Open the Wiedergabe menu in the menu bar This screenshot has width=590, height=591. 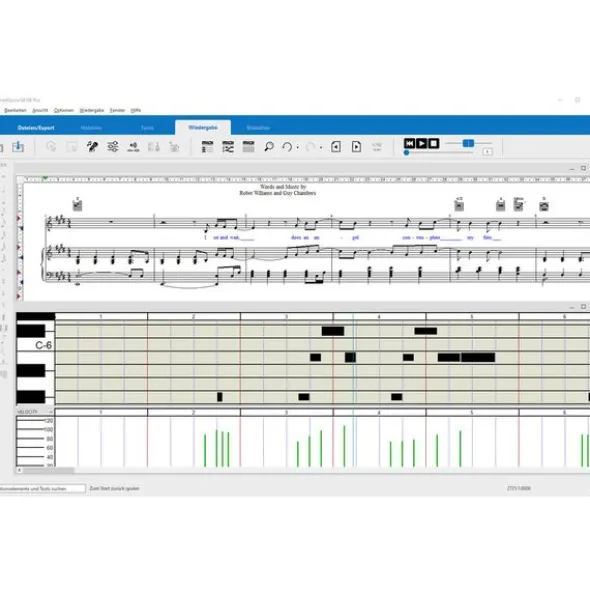92,110
